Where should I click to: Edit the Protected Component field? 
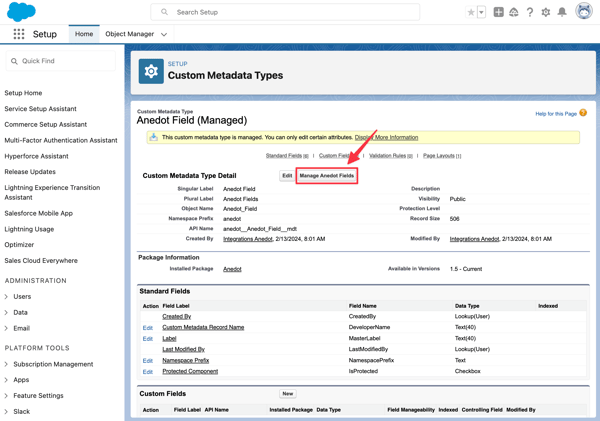(148, 372)
